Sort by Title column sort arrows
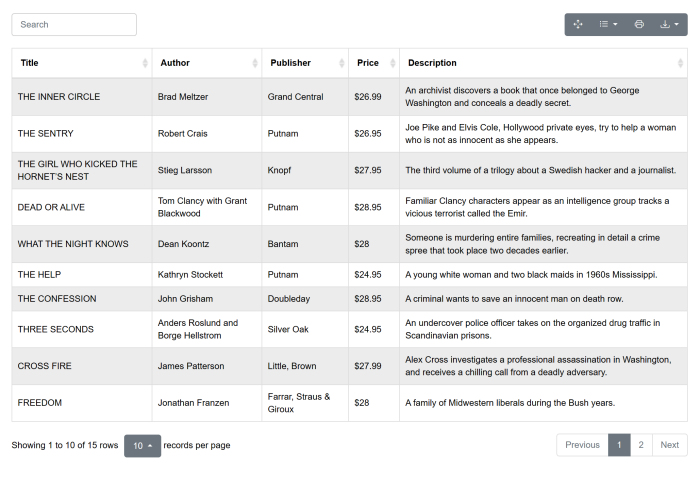This screenshot has height=500, width=700. click(x=145, y=63)
